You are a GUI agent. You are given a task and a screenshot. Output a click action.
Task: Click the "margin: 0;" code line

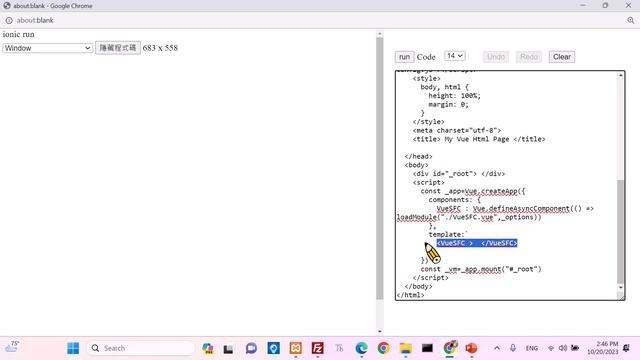point(448,104)
